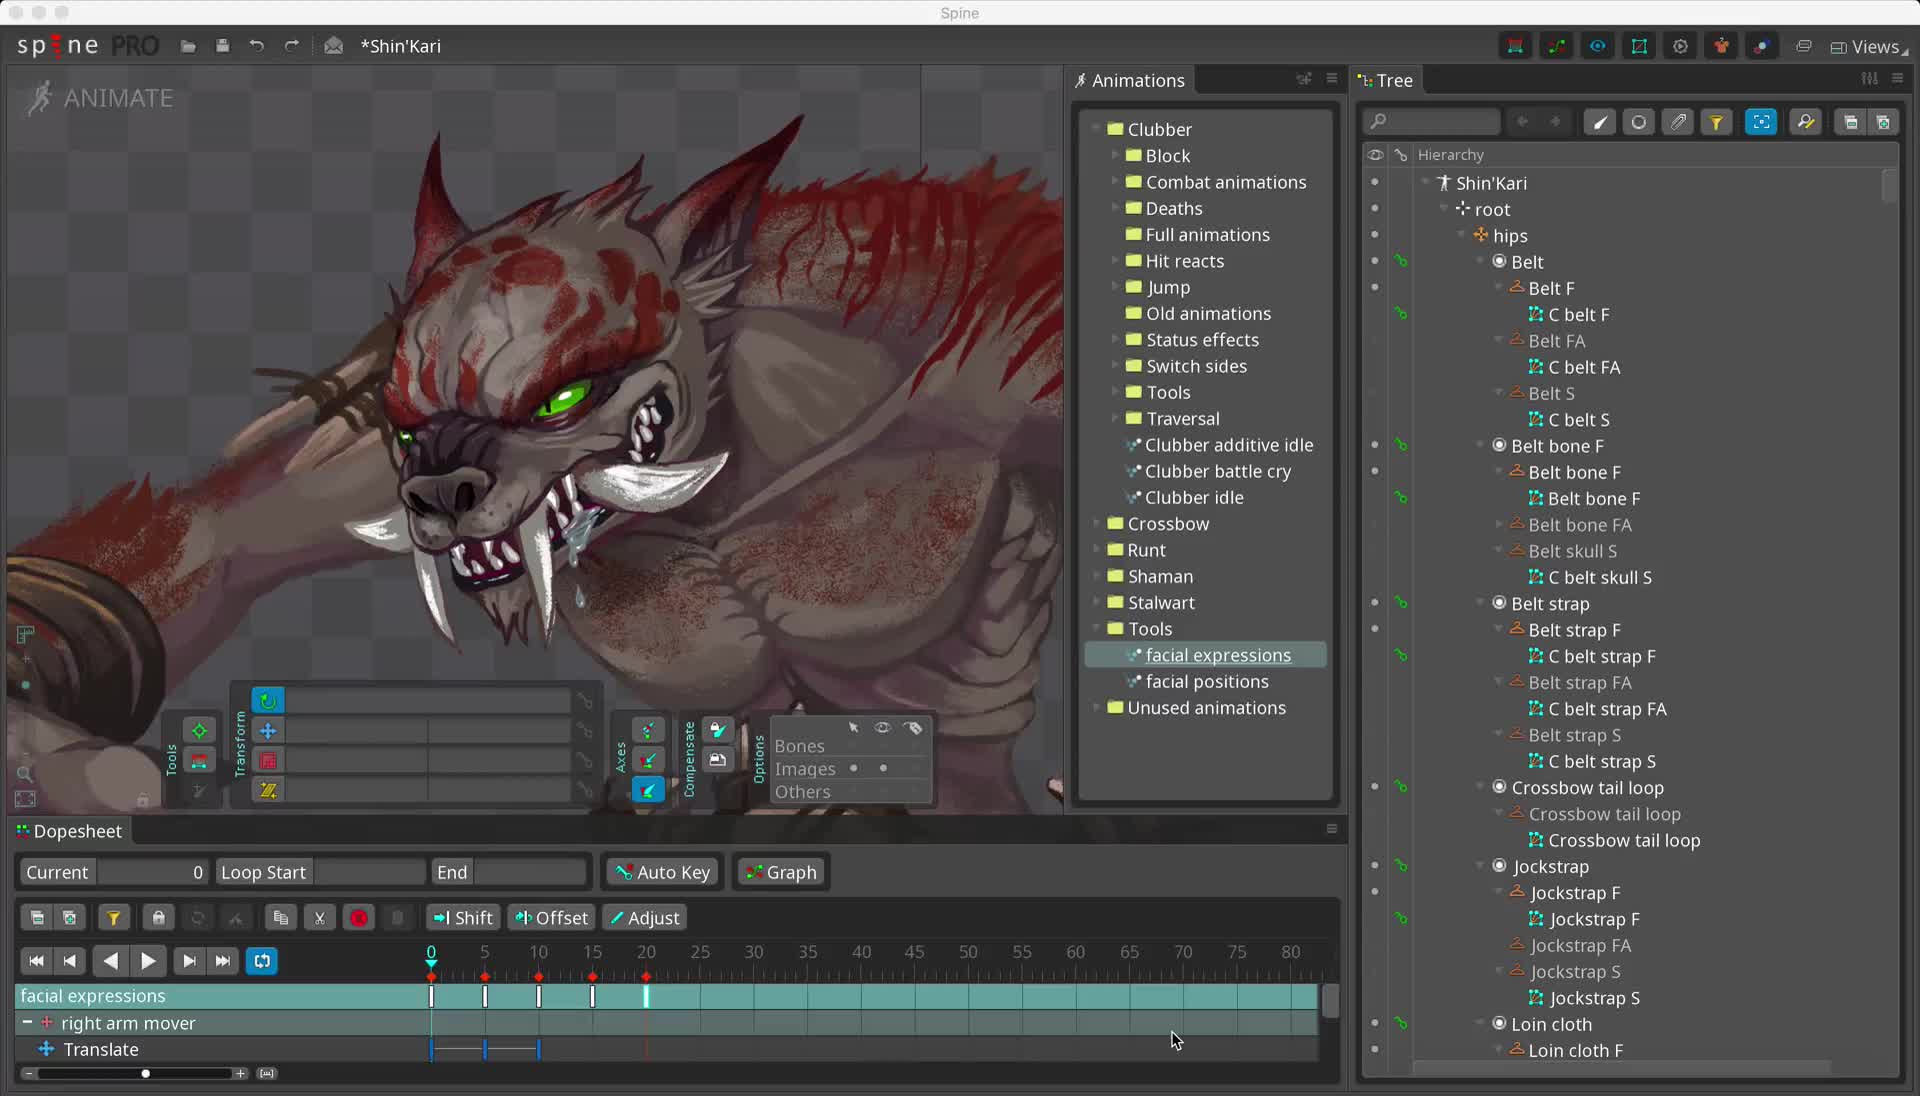Expand the Combat animations folder
The image size is (1920, 1096).
[x=1114, y=181]
